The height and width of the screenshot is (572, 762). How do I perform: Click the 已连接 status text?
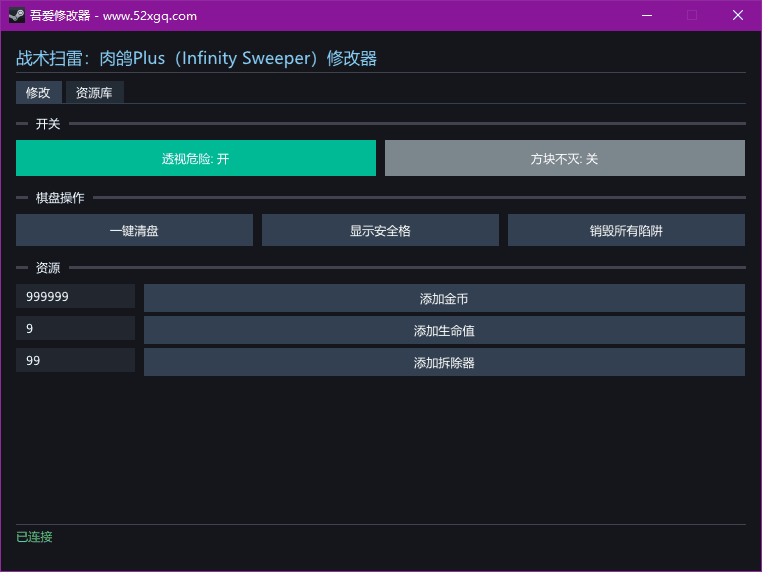point(34,537)
